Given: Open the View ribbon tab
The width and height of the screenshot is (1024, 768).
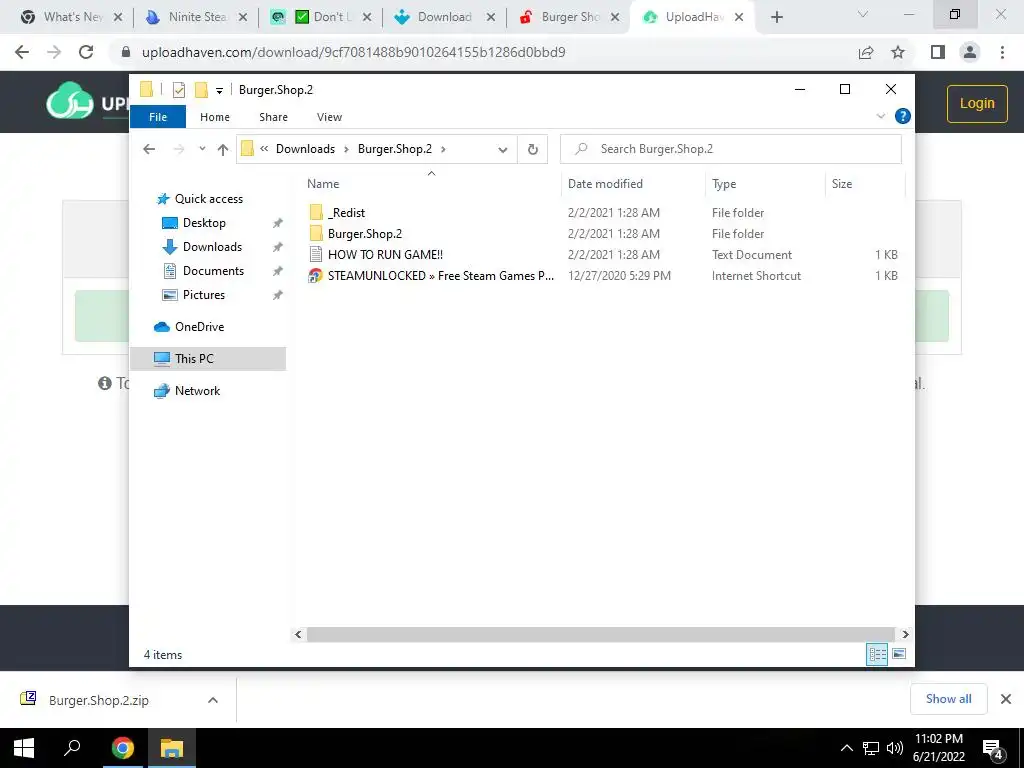Looking at the screenshot, I should (329, 117).
